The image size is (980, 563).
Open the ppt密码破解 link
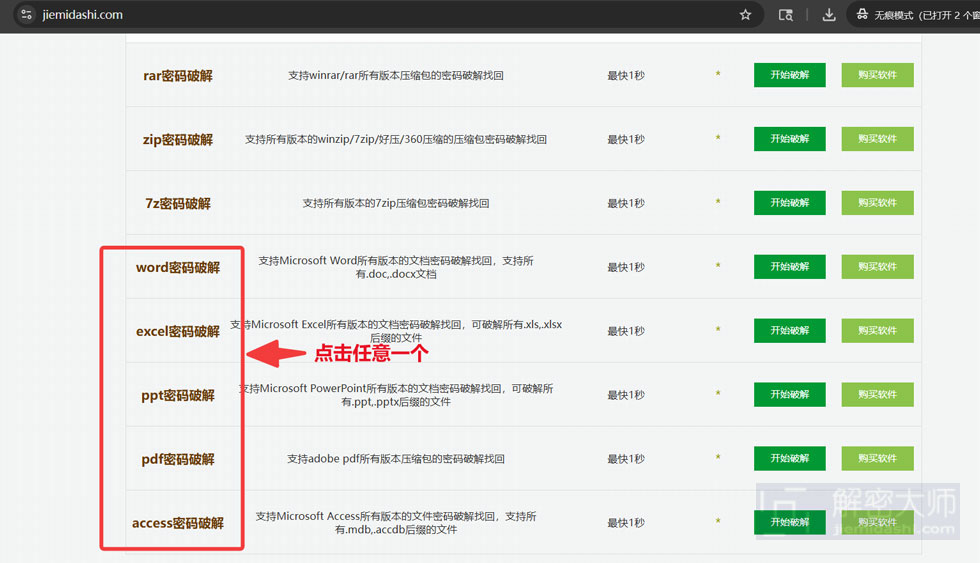click(178, 396)
